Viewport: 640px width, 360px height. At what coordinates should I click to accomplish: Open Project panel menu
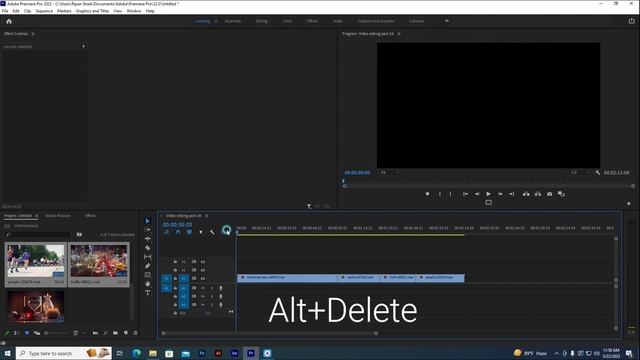(x=36, y=216)
